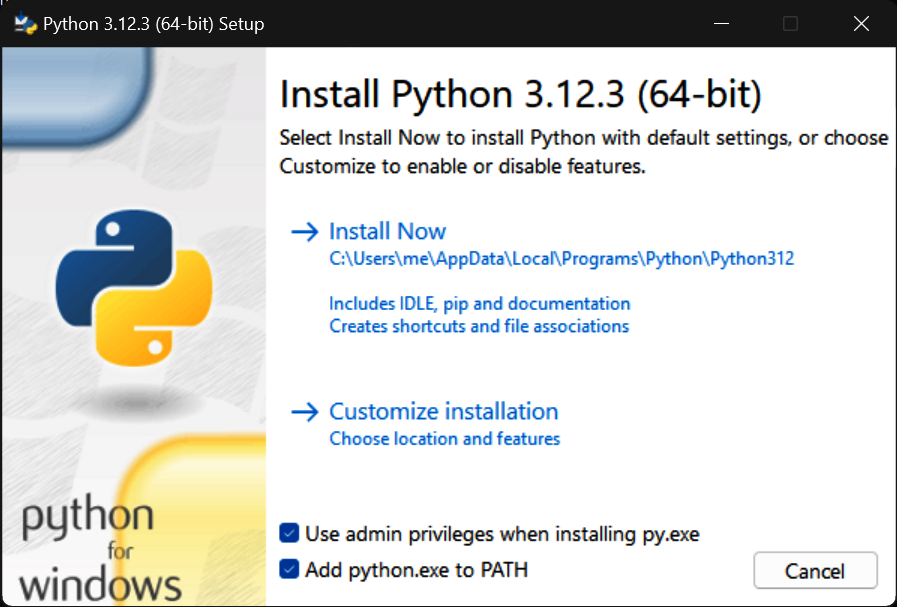The width and height of the screenshot is (897, 607).
Task: Click the arrow icon beside Customize installation
Action: [x=303, y=412]
